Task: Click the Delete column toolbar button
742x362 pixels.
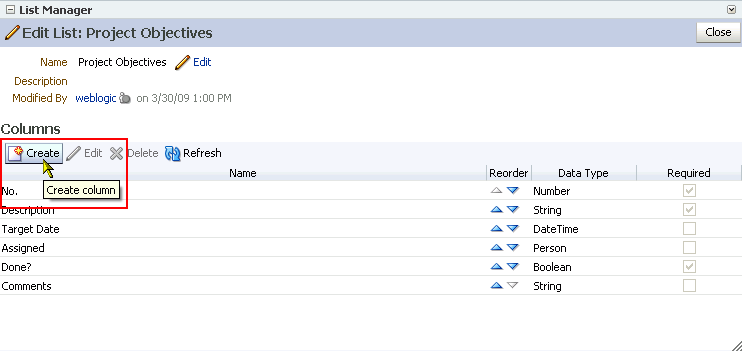Action: (x=134, y=153)
